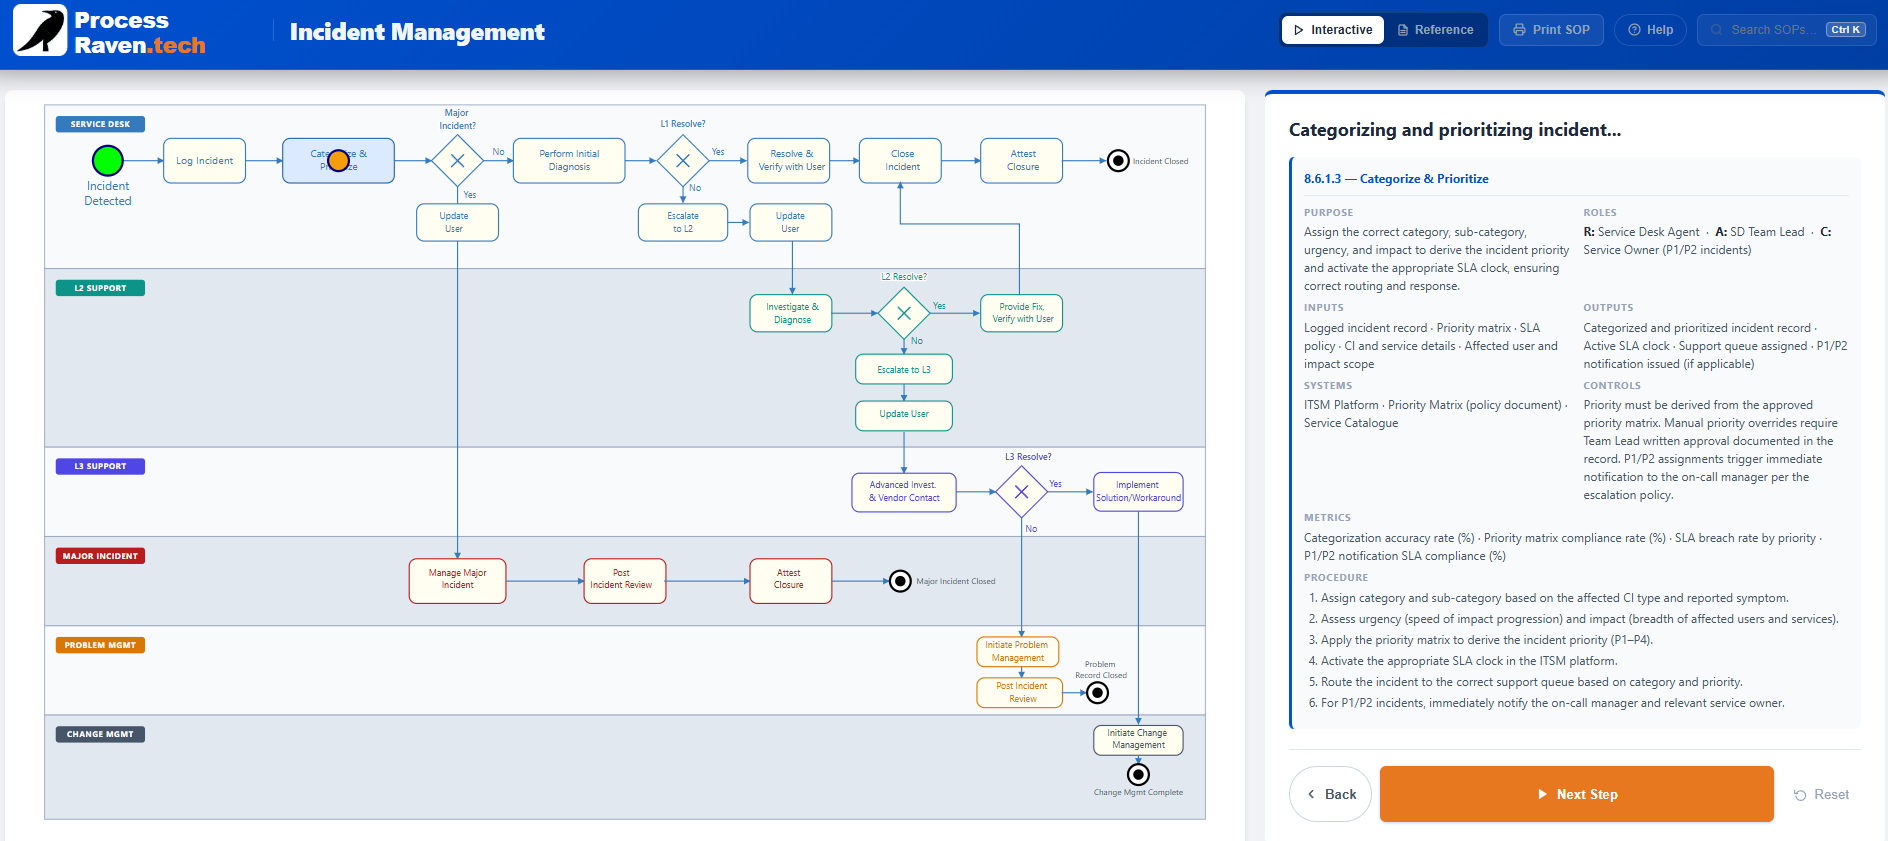
Task: Select Post Incident Review in Major Incident lane
Action: (625, 580)
